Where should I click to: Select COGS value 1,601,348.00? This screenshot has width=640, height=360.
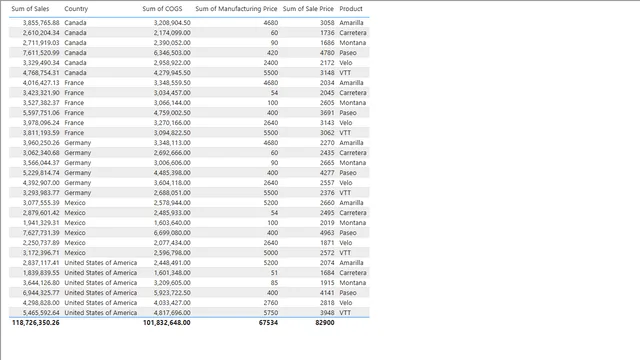[172, 273]
